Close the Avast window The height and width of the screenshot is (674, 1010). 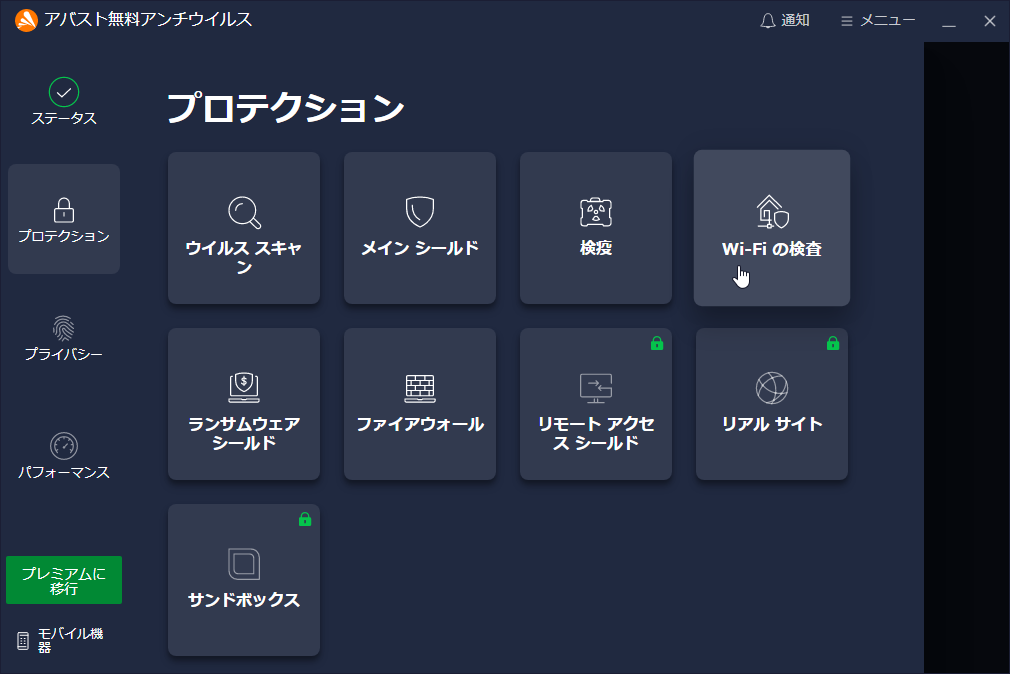click(990, 21)
